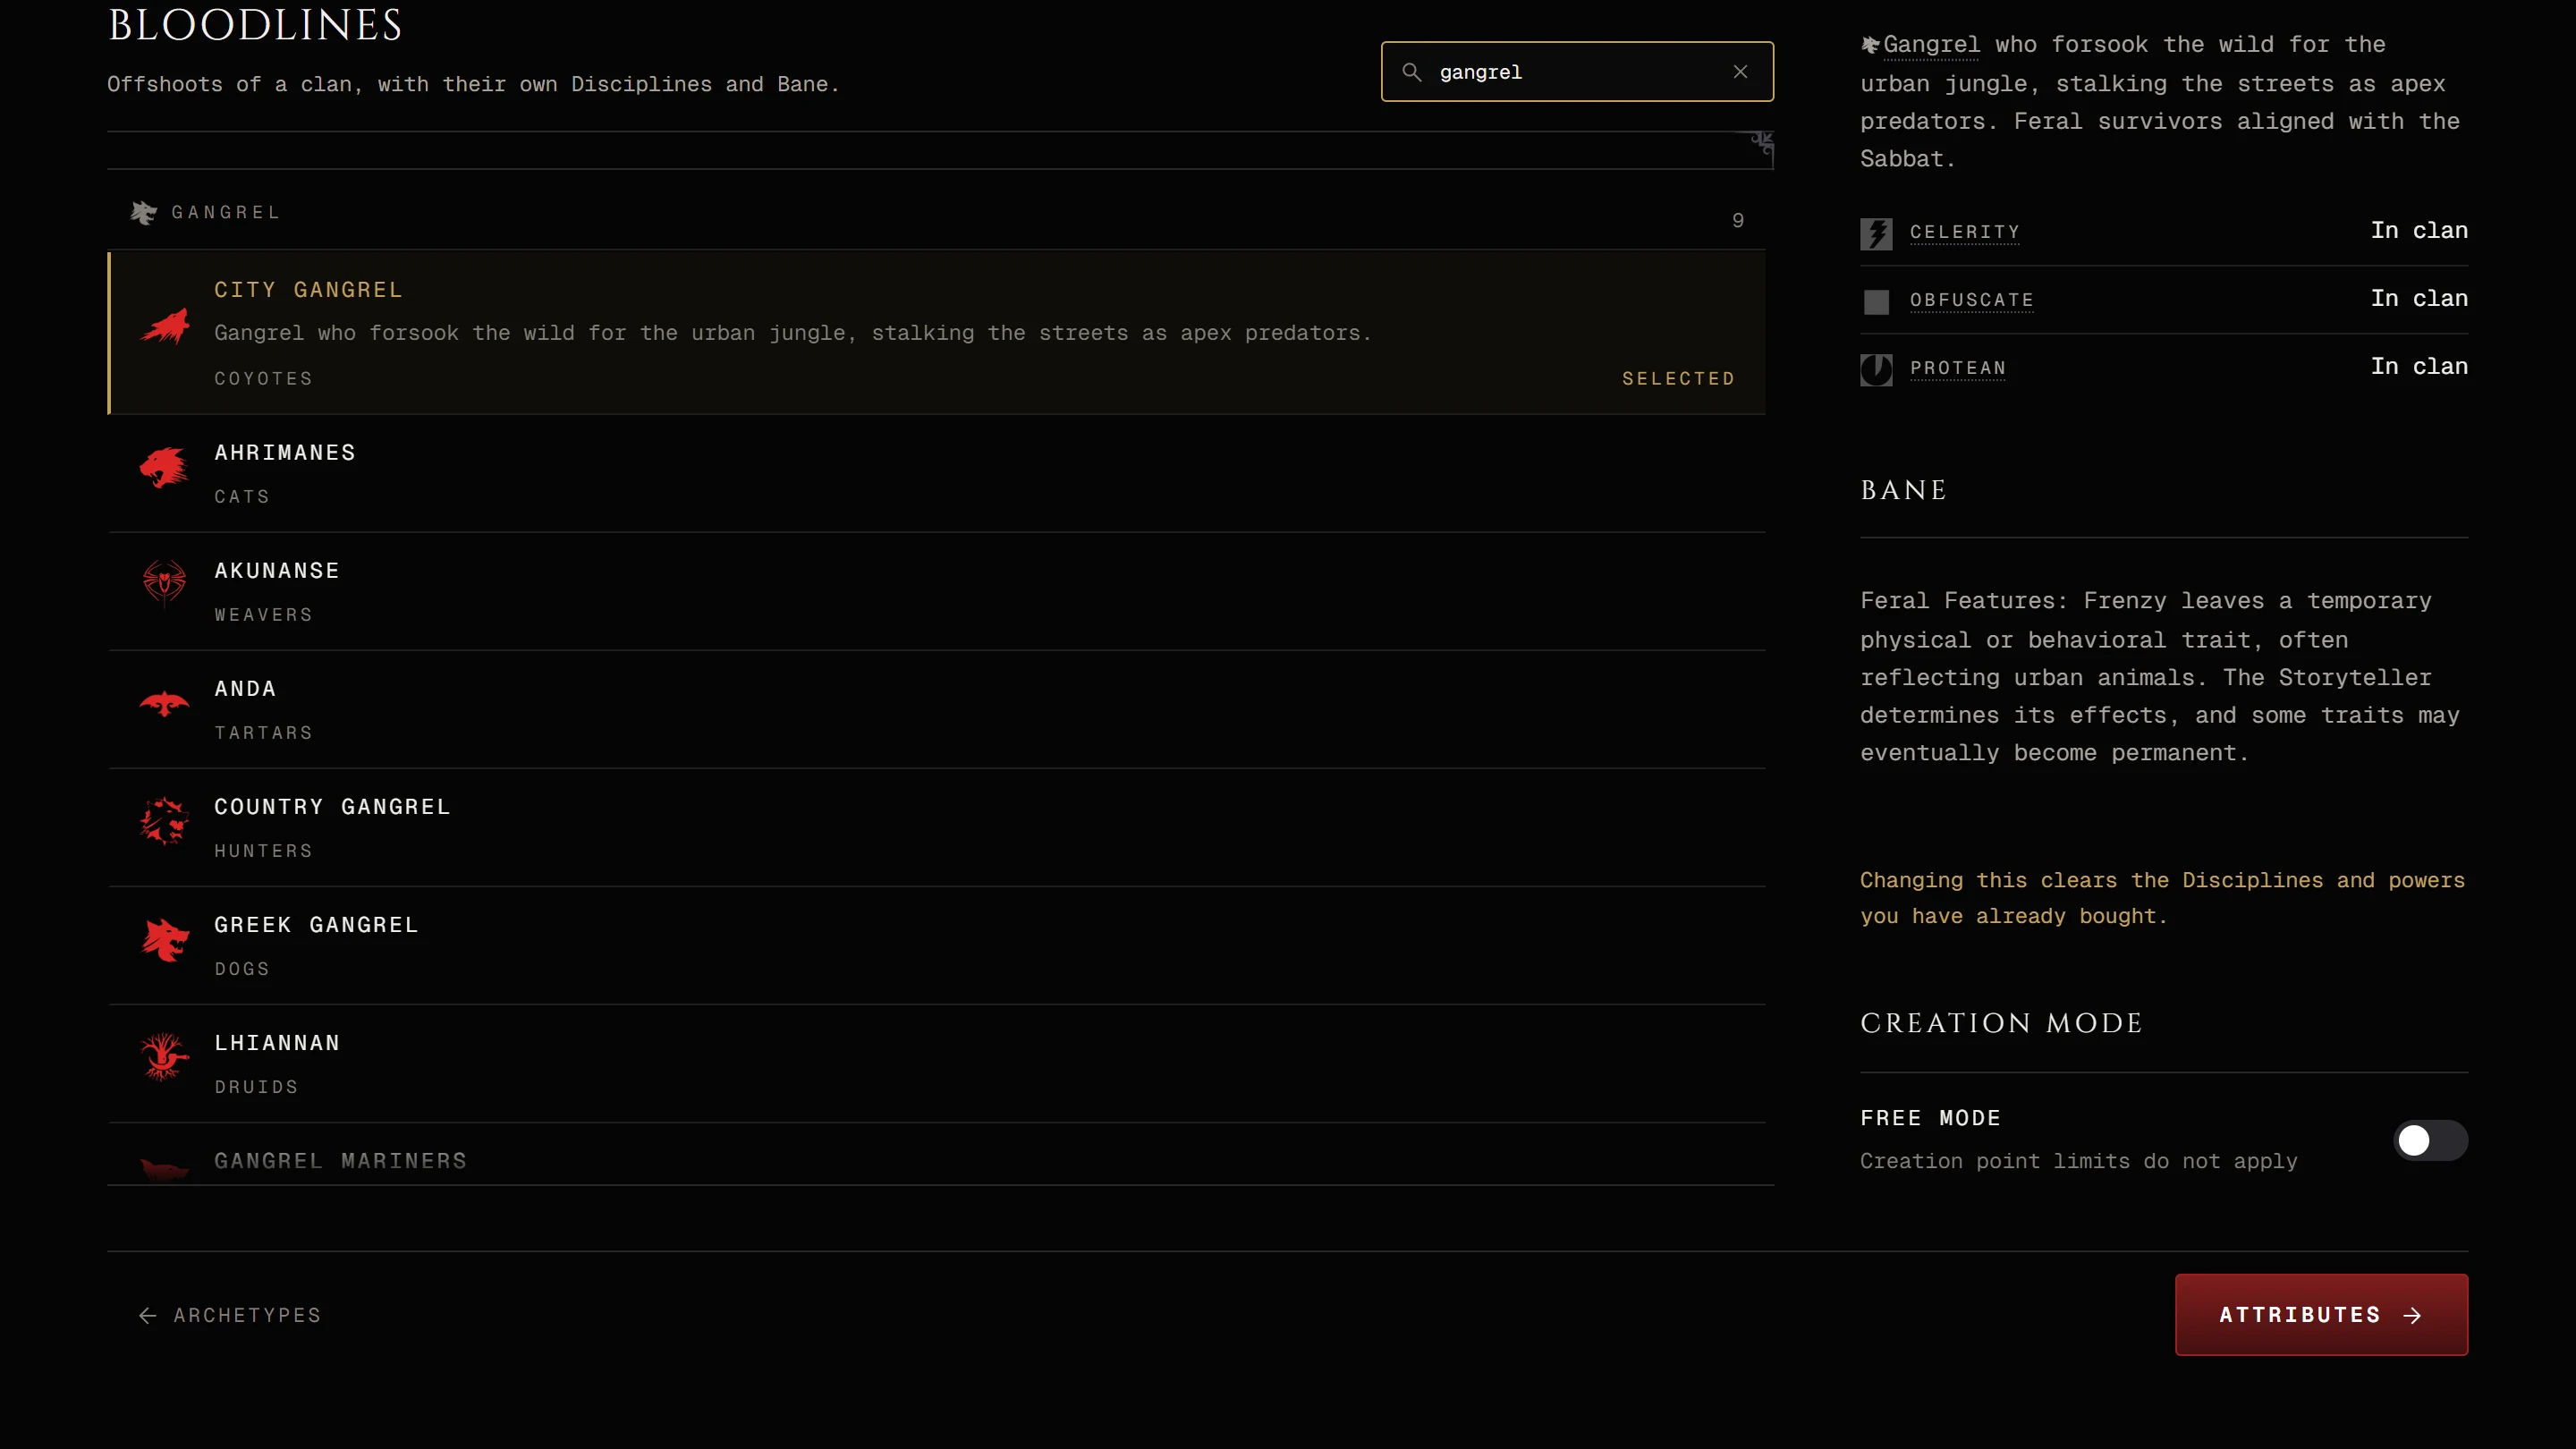Click the Gangrel count number 9
Image resolution: width=2576 pixels, height=1449 pixels.
point(1738,220)
